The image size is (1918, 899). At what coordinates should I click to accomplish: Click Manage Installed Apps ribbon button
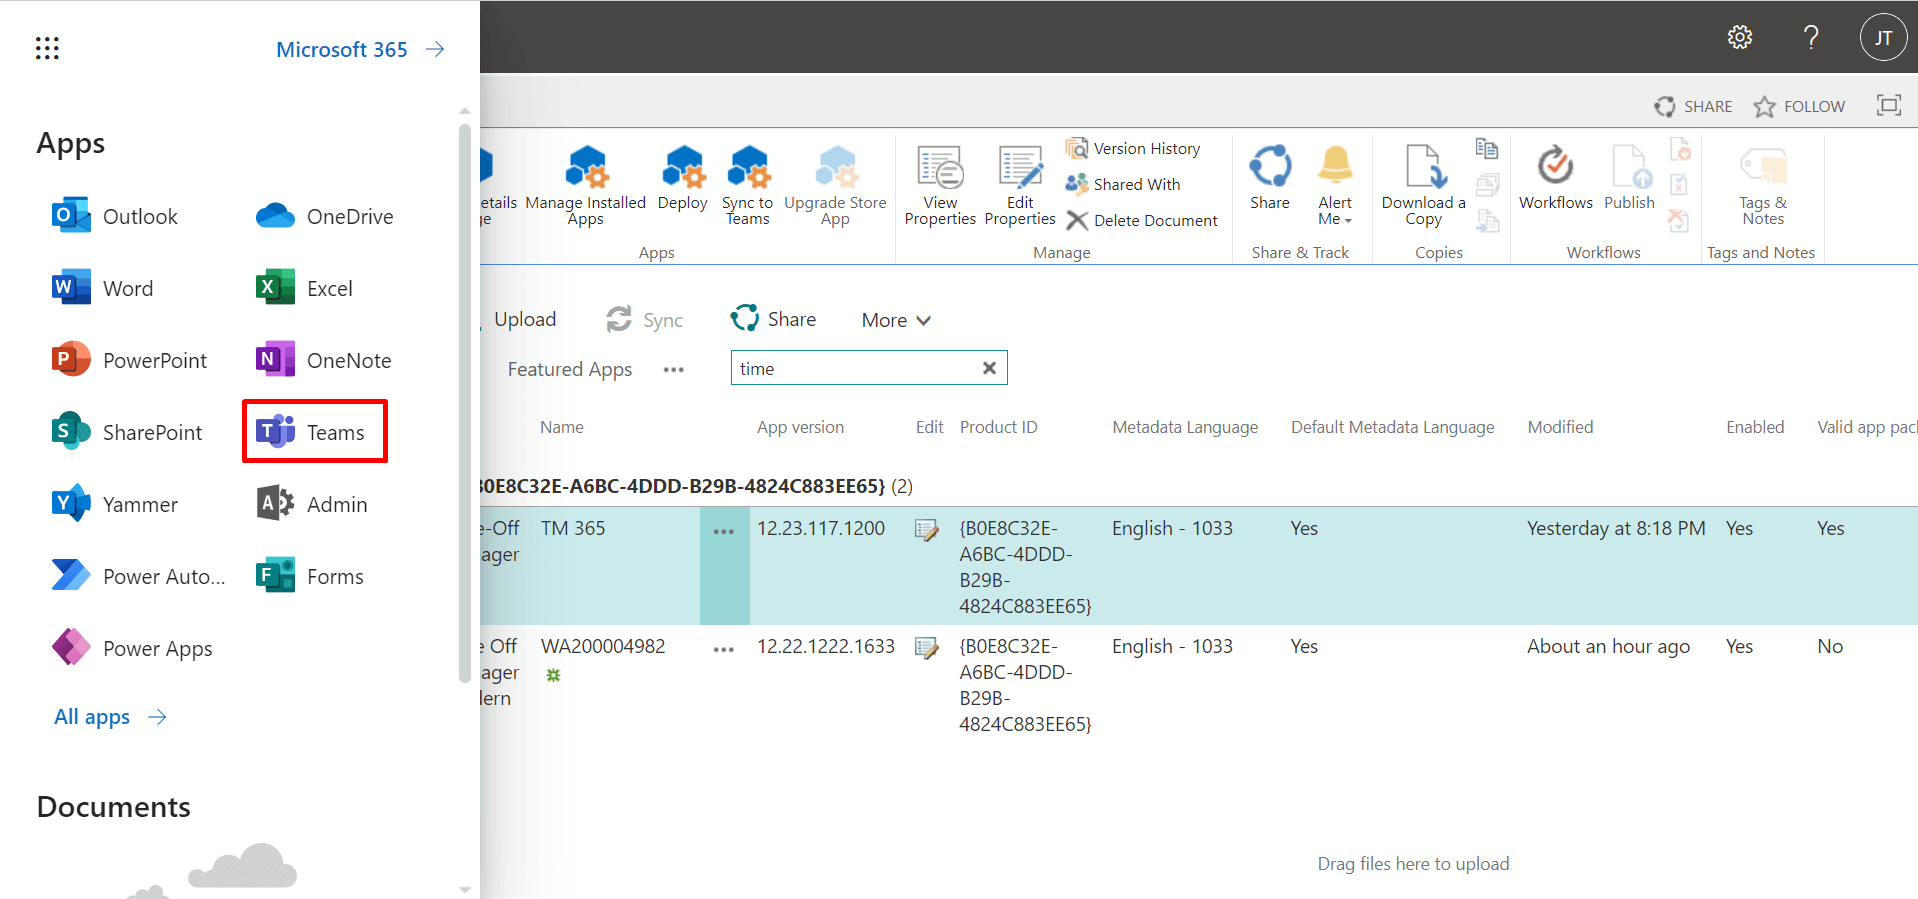[586, 186]
